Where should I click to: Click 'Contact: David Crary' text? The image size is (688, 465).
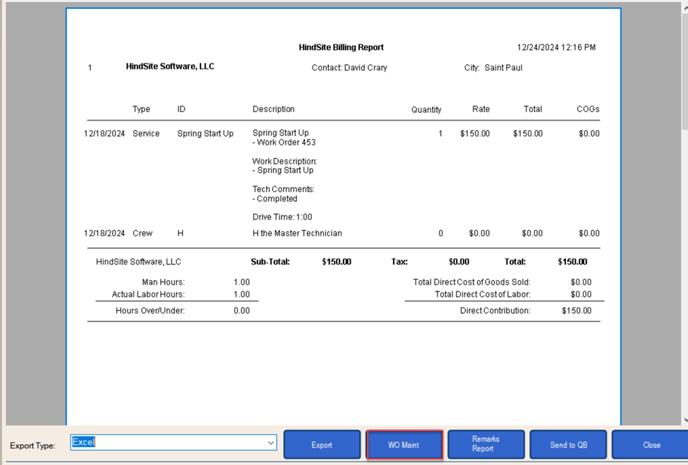349,68
